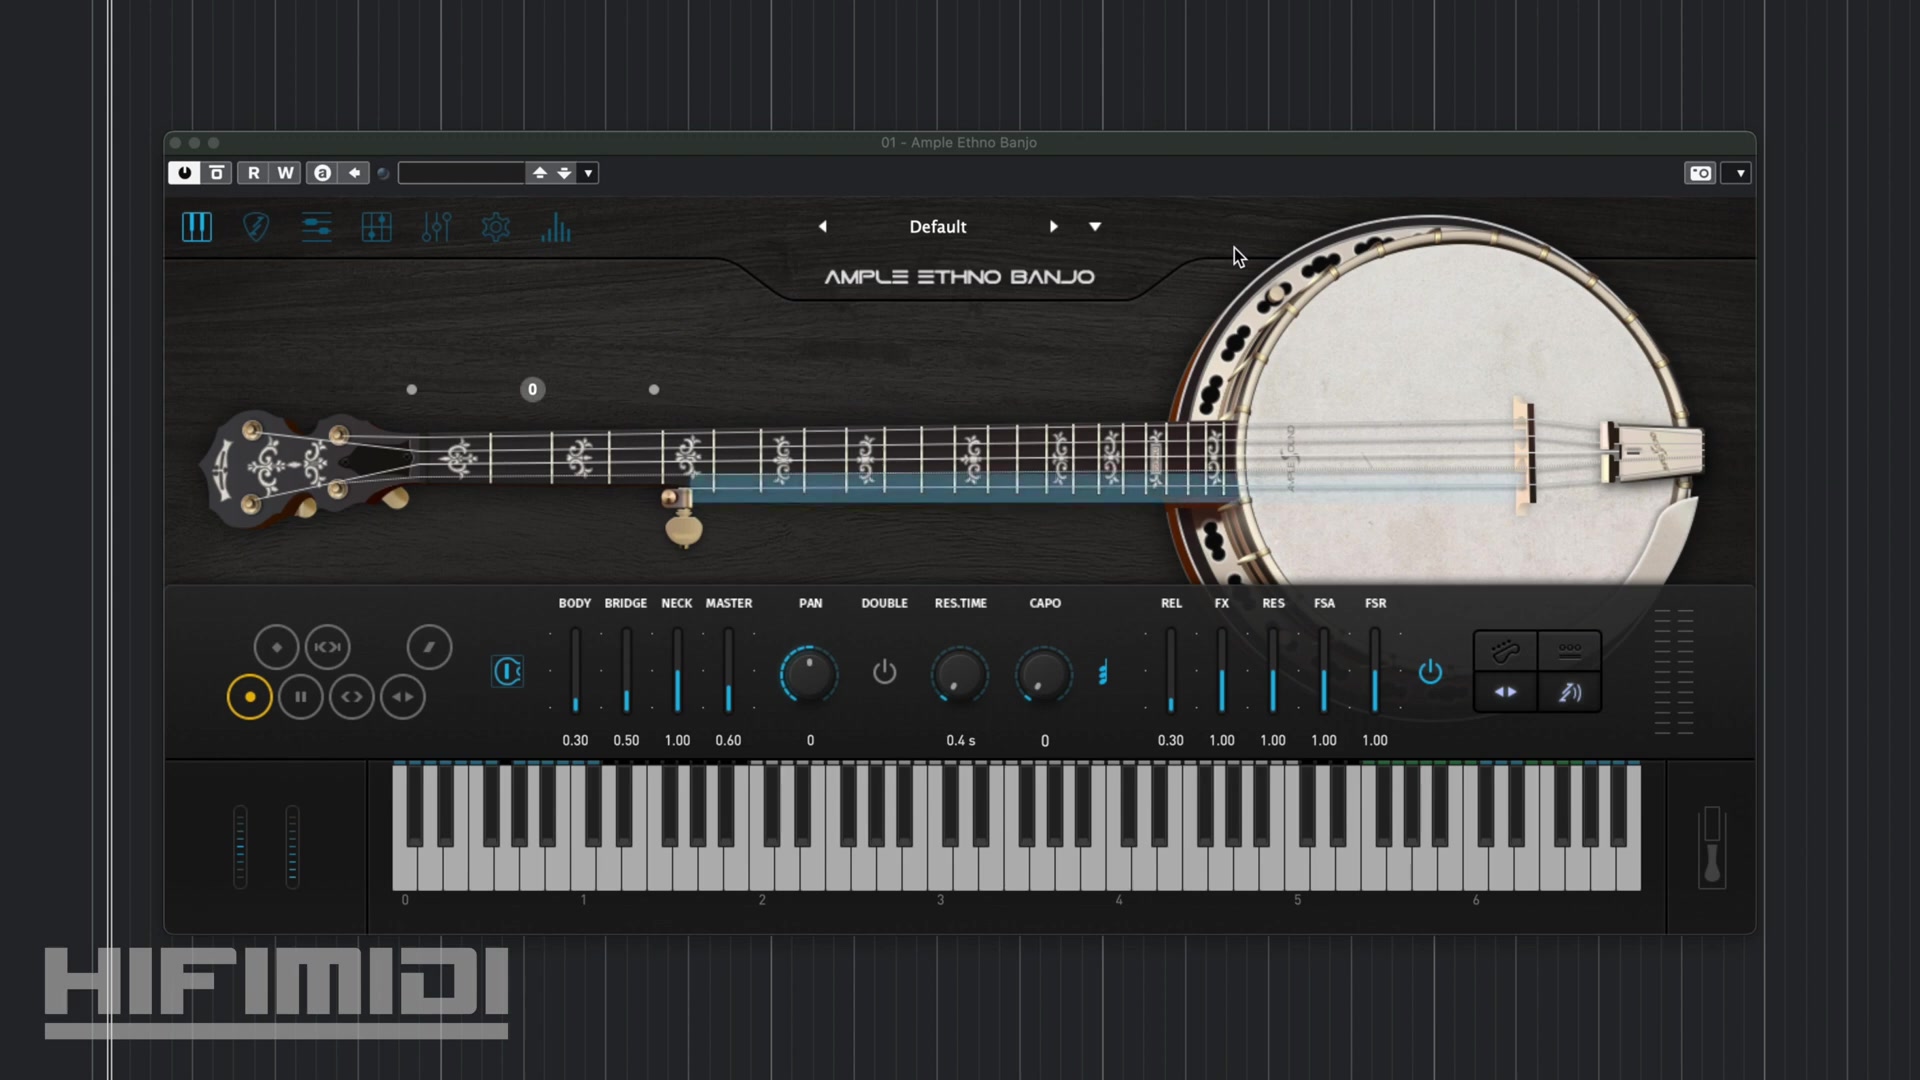Click the pick-with-sound-waves icon button

1569,692
